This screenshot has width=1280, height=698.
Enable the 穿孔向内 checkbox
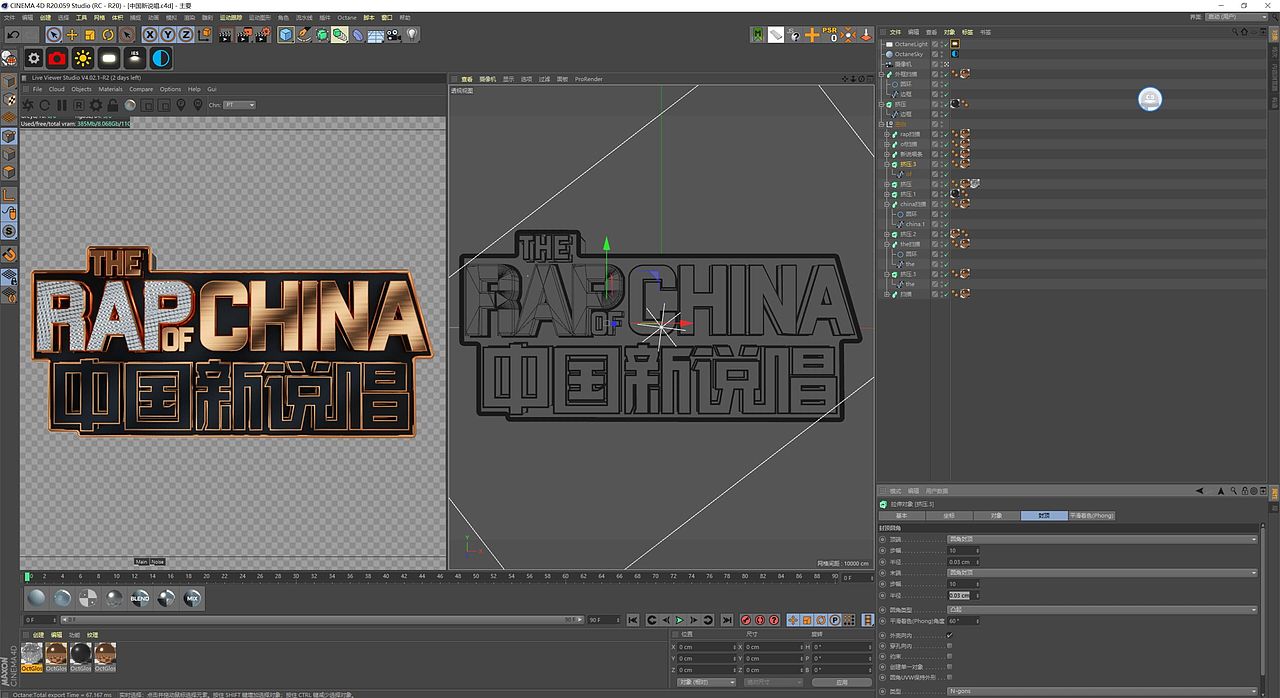pos(949,646)
